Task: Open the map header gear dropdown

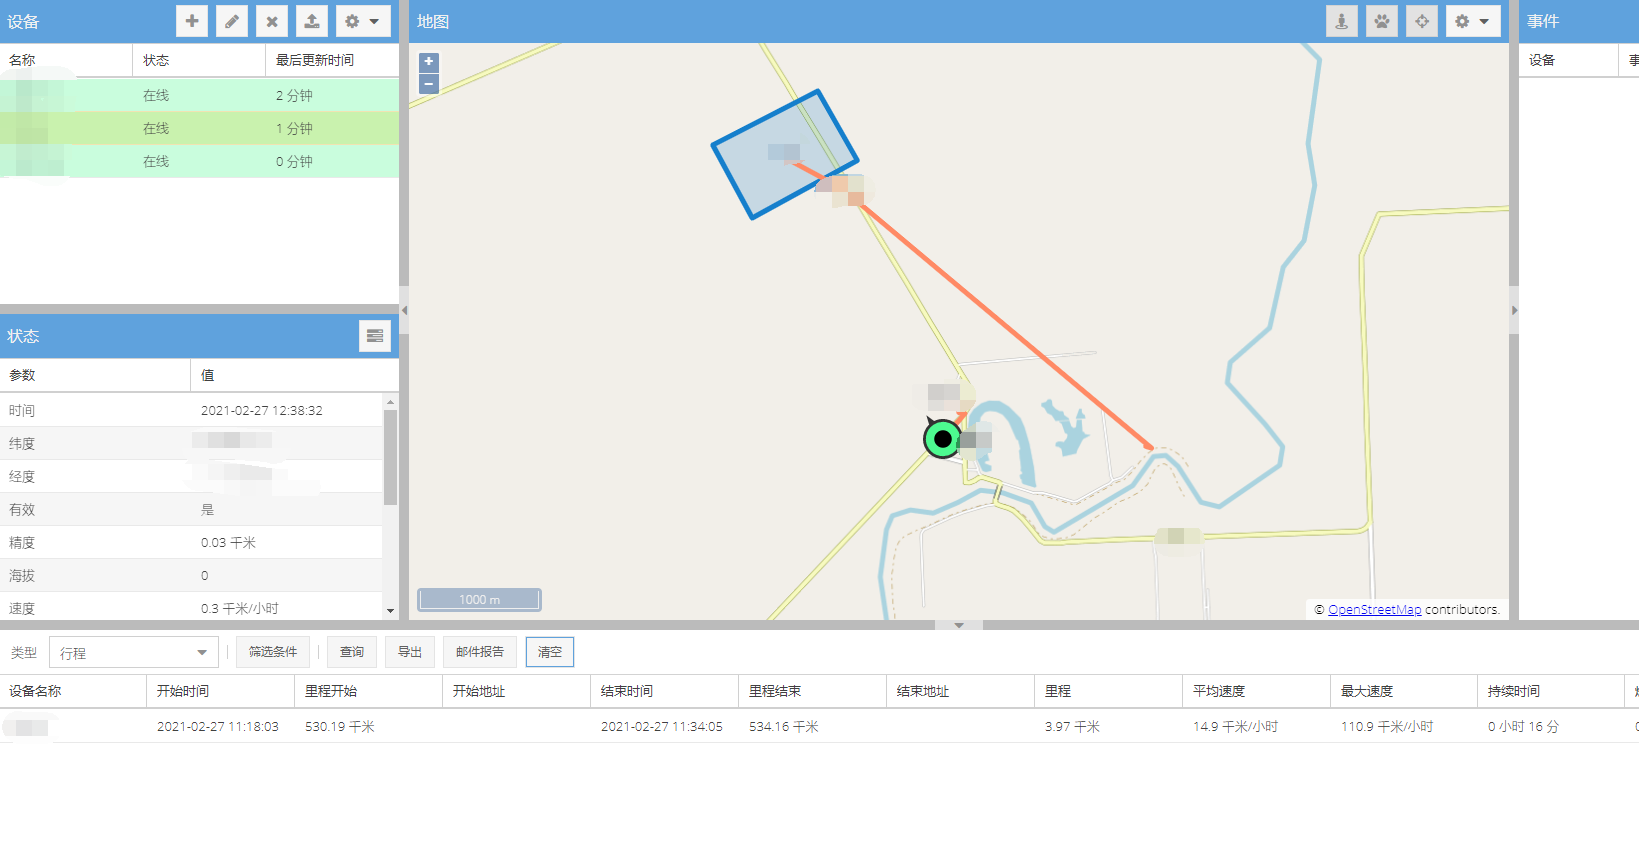Action: point(1473,21)
